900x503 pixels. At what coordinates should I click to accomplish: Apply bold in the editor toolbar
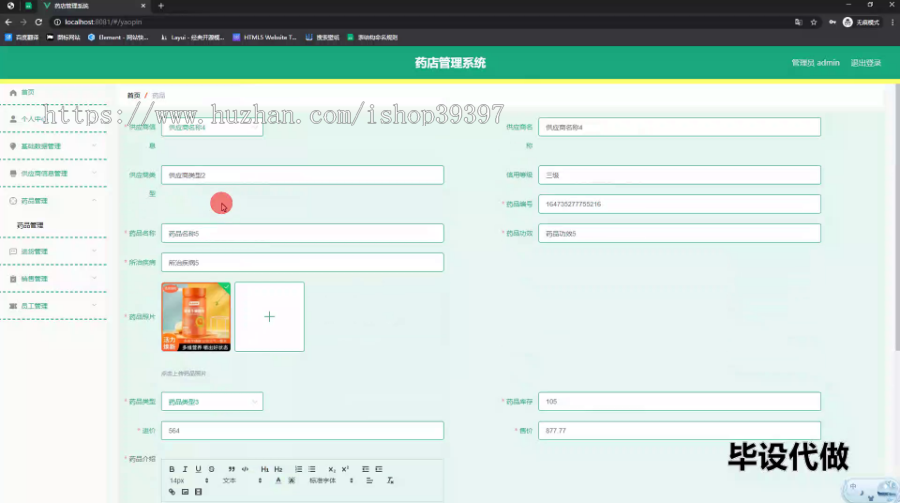(x=172, y=469)
